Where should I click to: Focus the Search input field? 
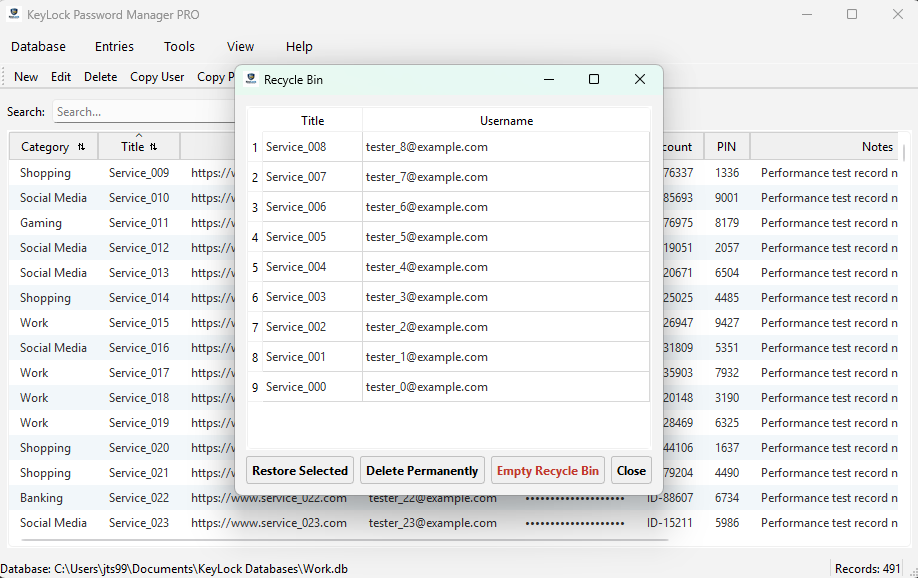pyautogui.click(x=144, y=112)
